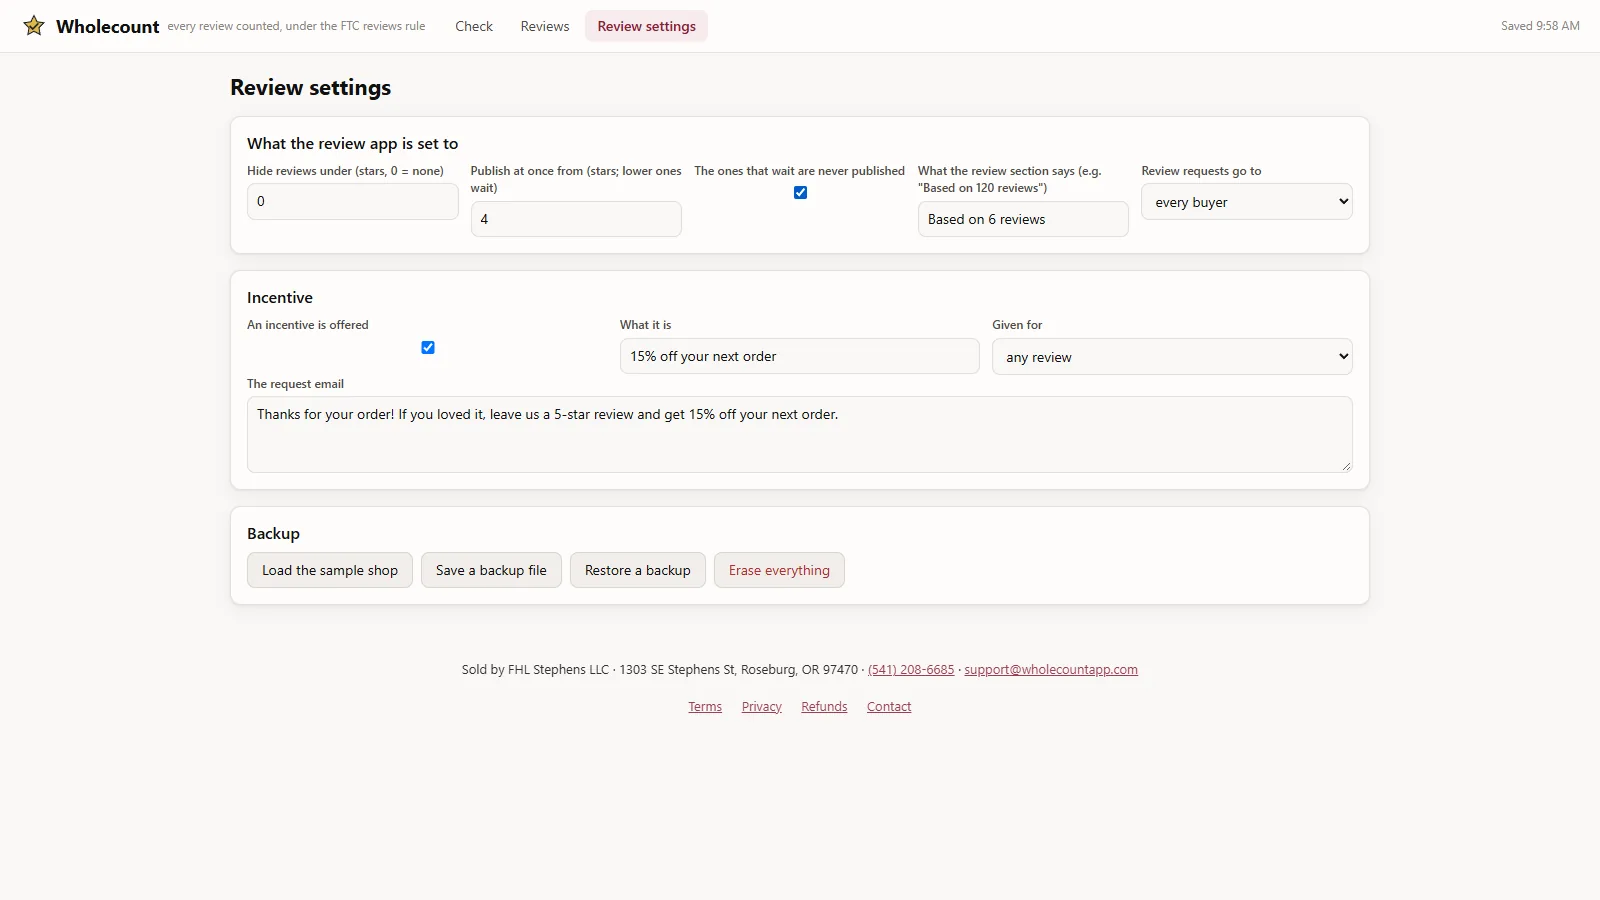Click the 'Publish at once from' stars field
The width and height of the screenshot is (1600, 900).
point(576,219)
